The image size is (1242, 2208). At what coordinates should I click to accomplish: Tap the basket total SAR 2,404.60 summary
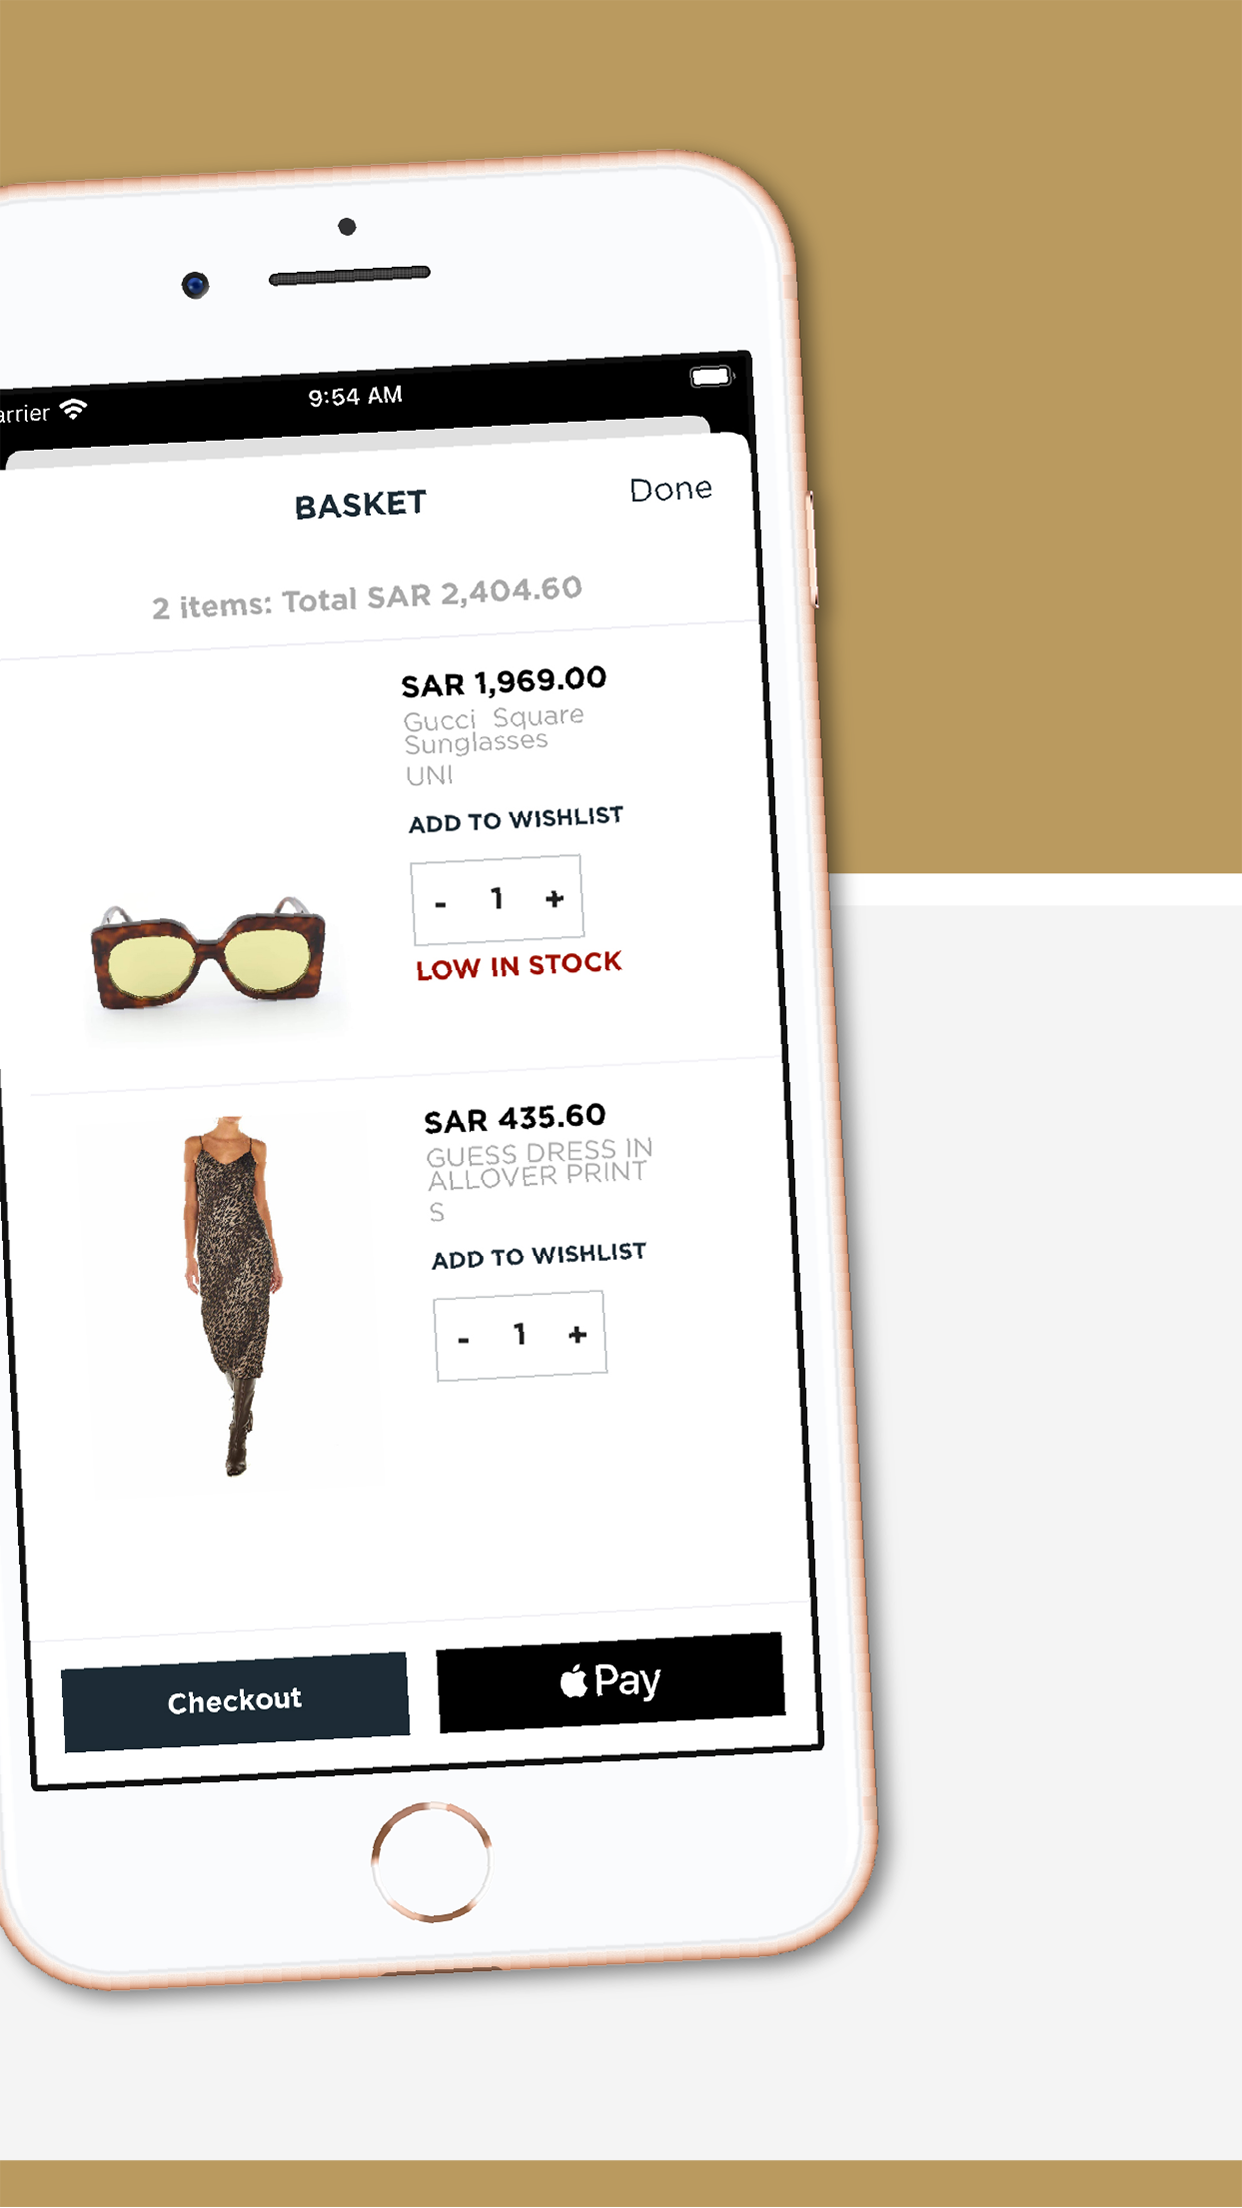367,597
